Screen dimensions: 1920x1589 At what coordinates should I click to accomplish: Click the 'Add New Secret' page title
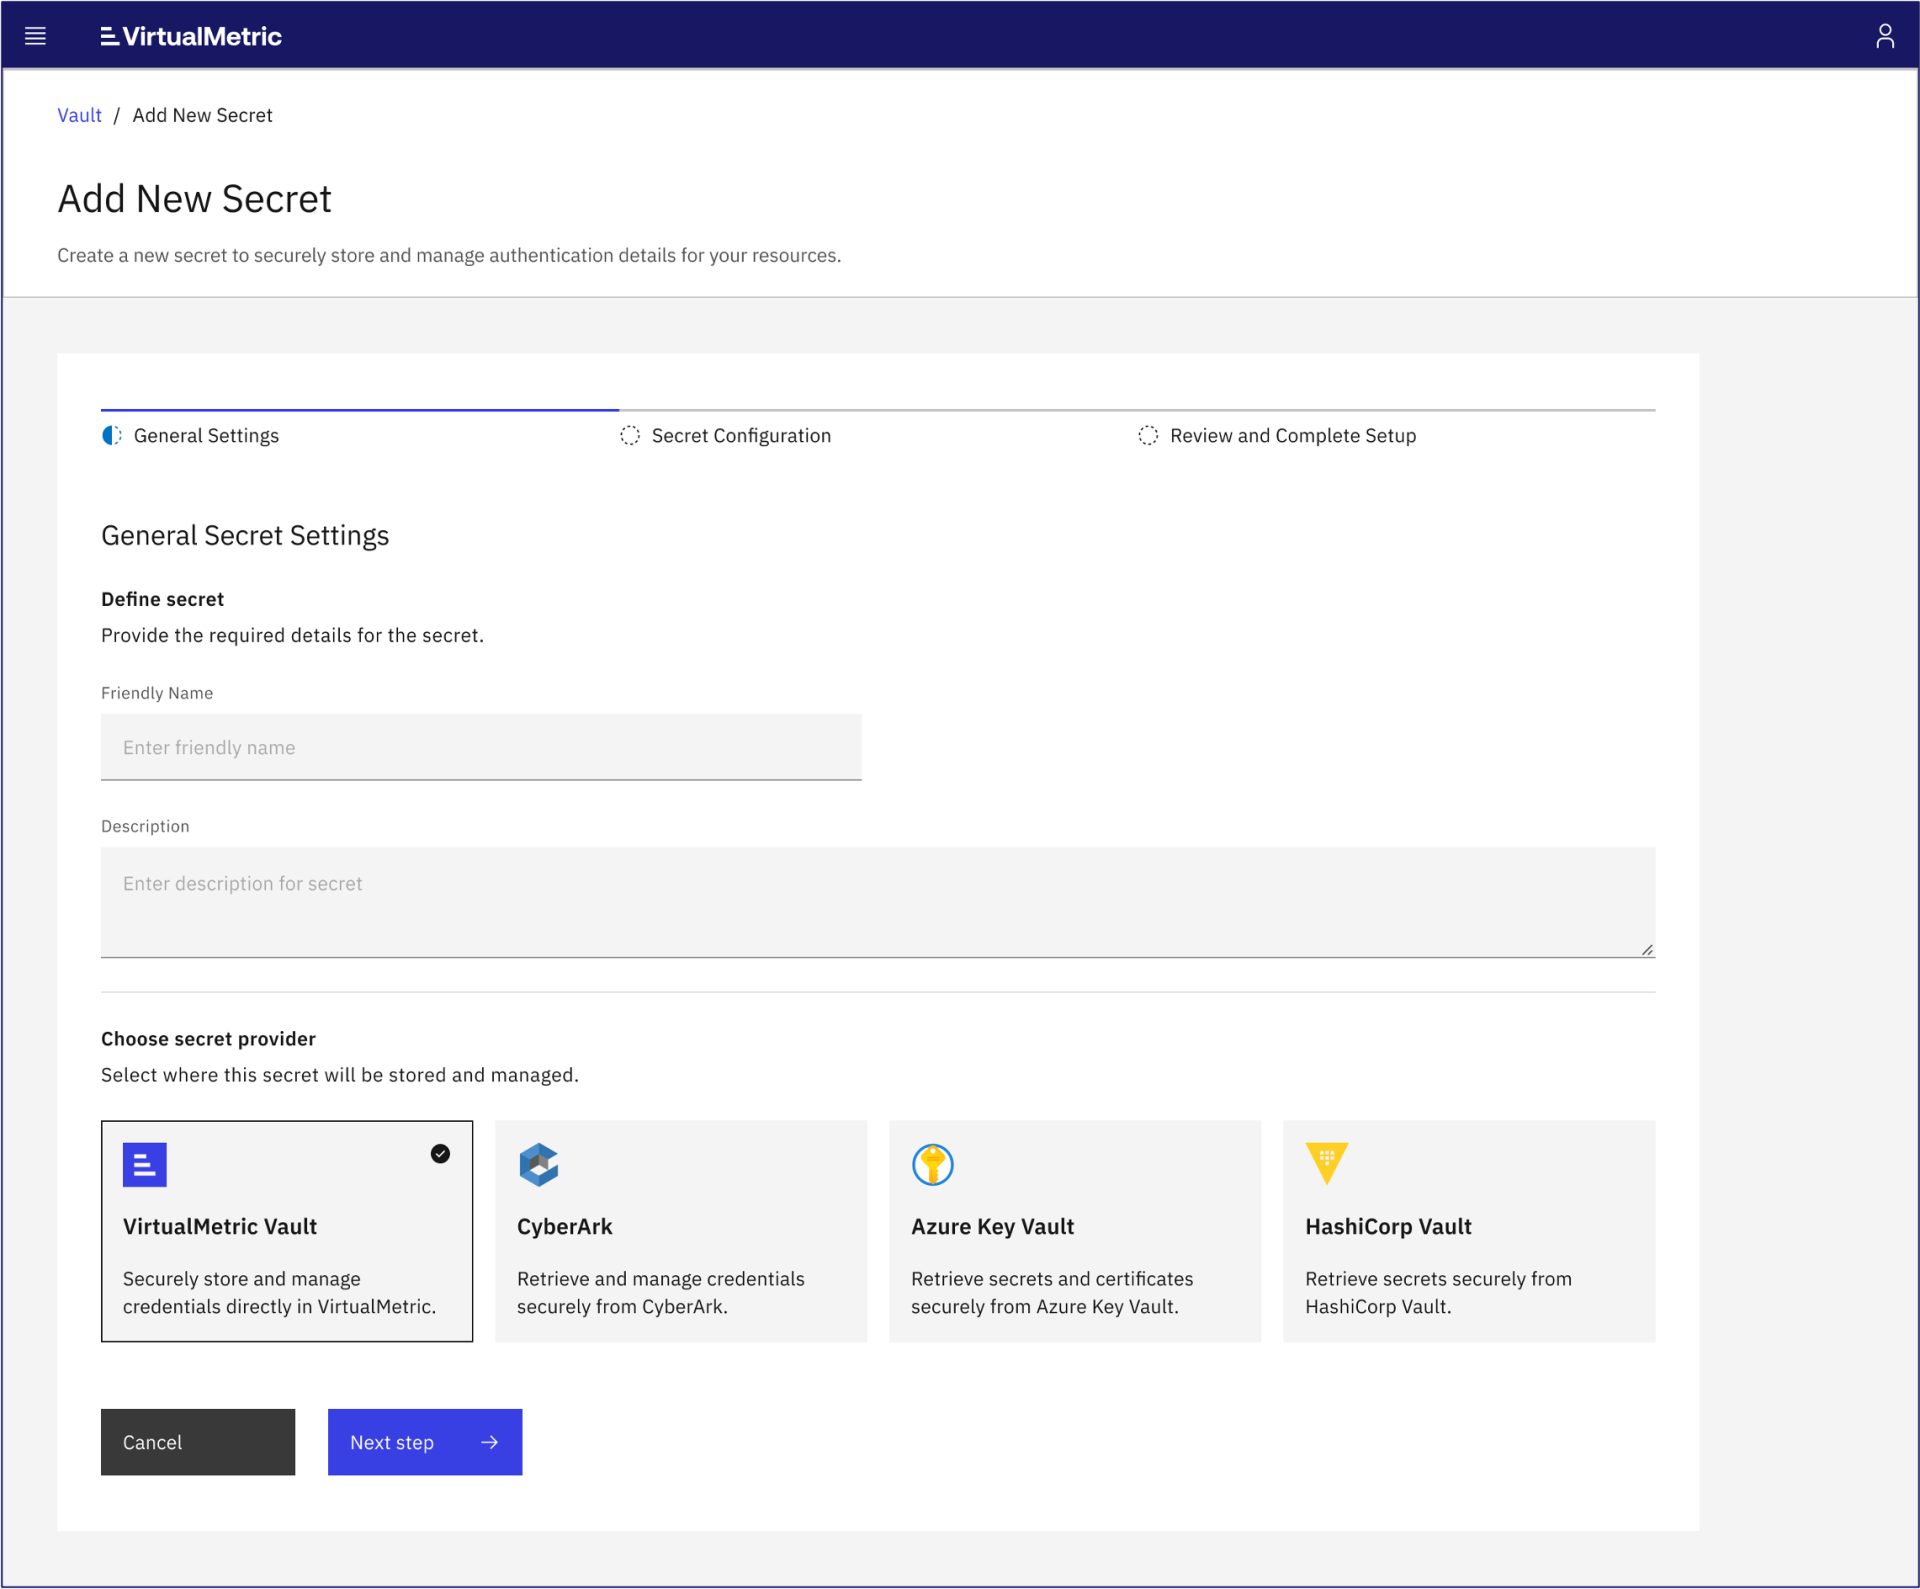click(194, 198)
